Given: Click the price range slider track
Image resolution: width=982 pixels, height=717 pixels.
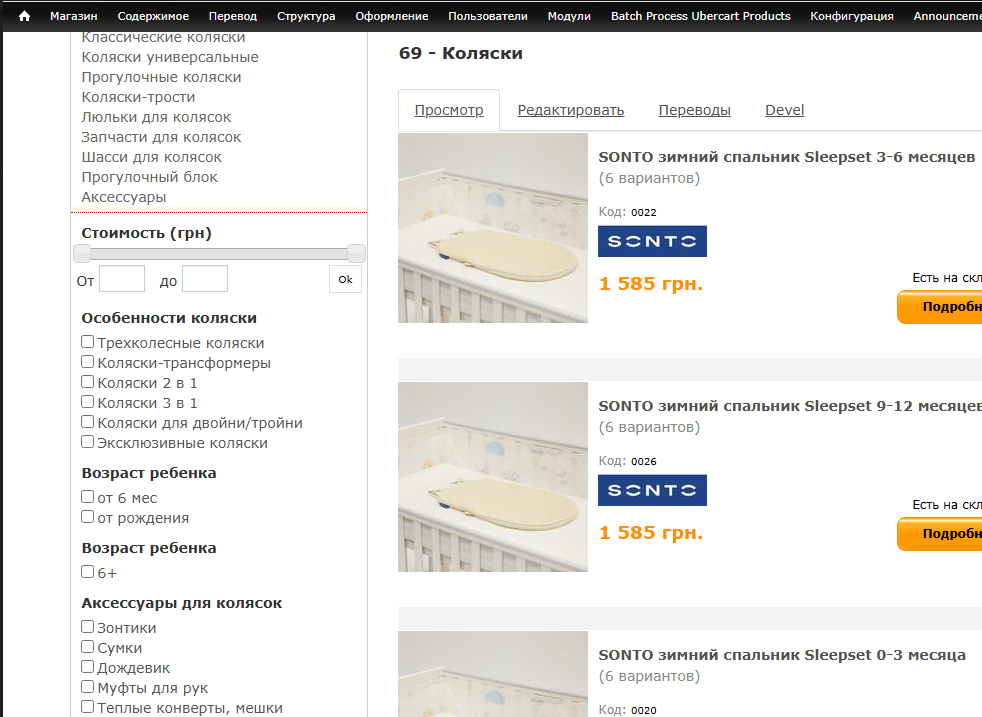Looking at the screenshot, I should coord(219,254).
